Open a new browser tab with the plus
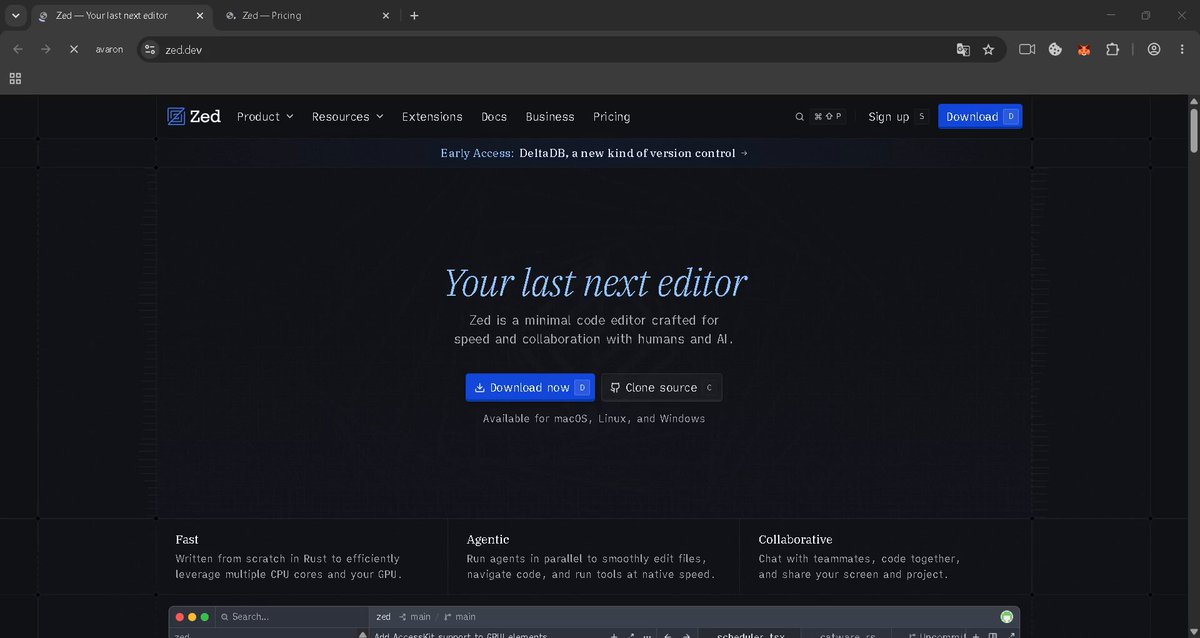This screenshot has height=638, width=1200. click(415, 16)
